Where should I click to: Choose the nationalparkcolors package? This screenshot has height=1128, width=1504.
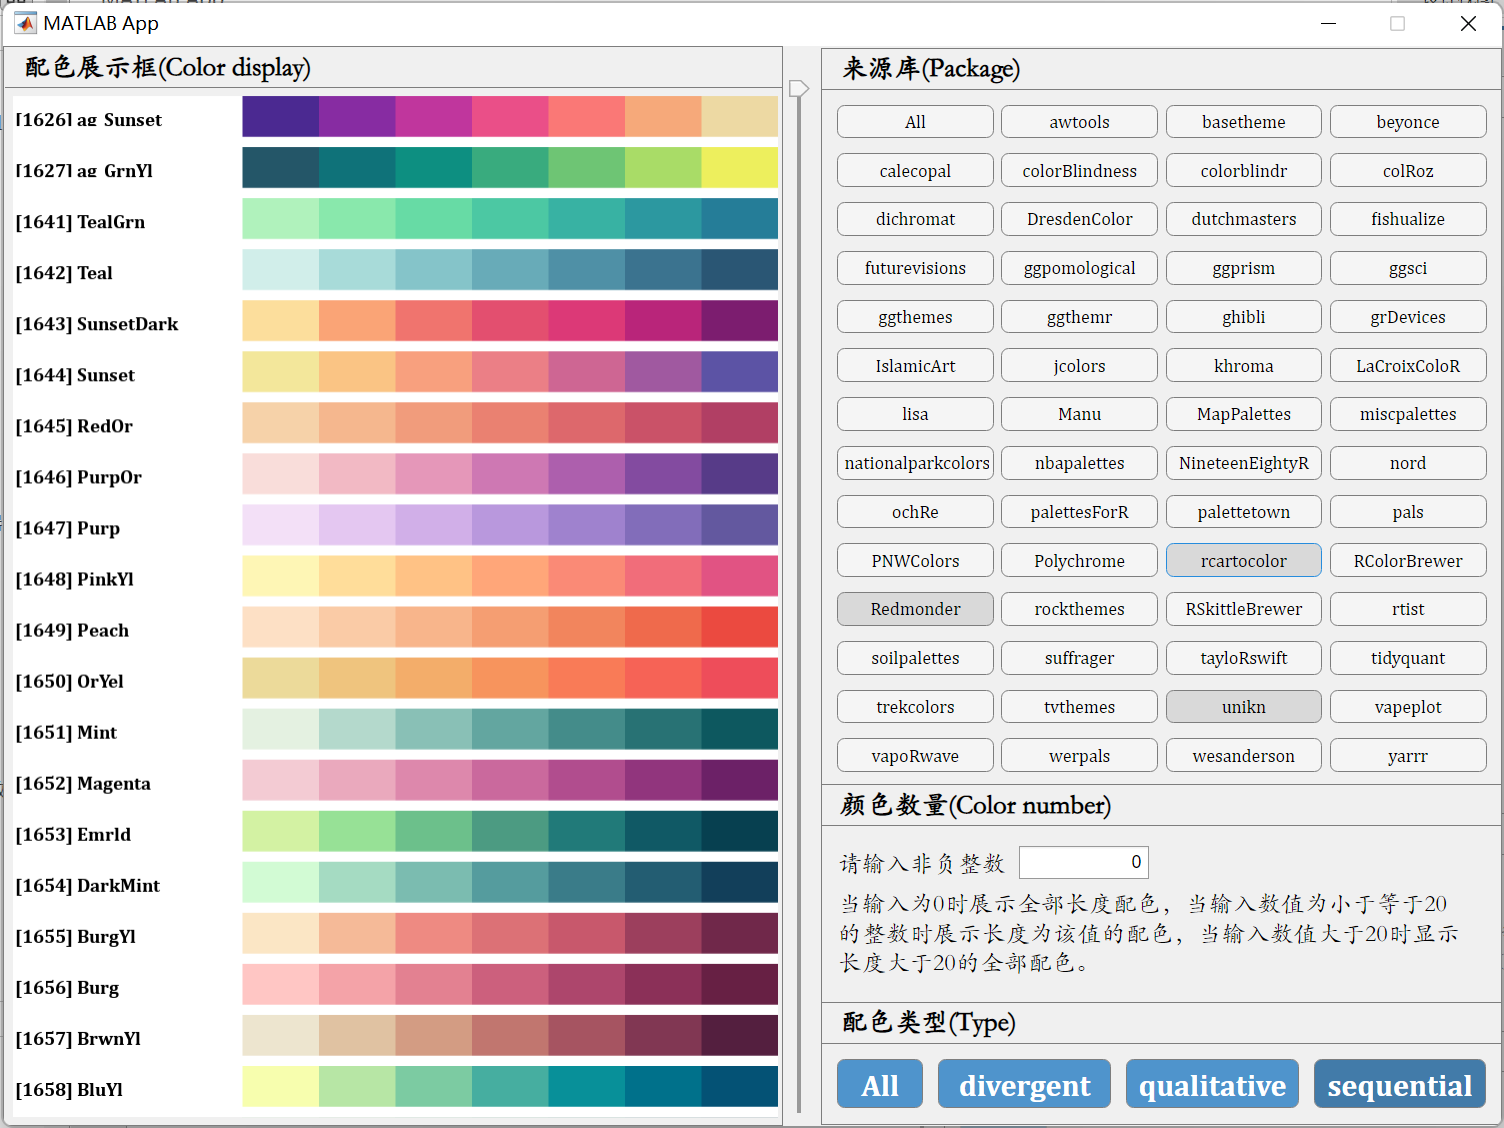[915, 463]
